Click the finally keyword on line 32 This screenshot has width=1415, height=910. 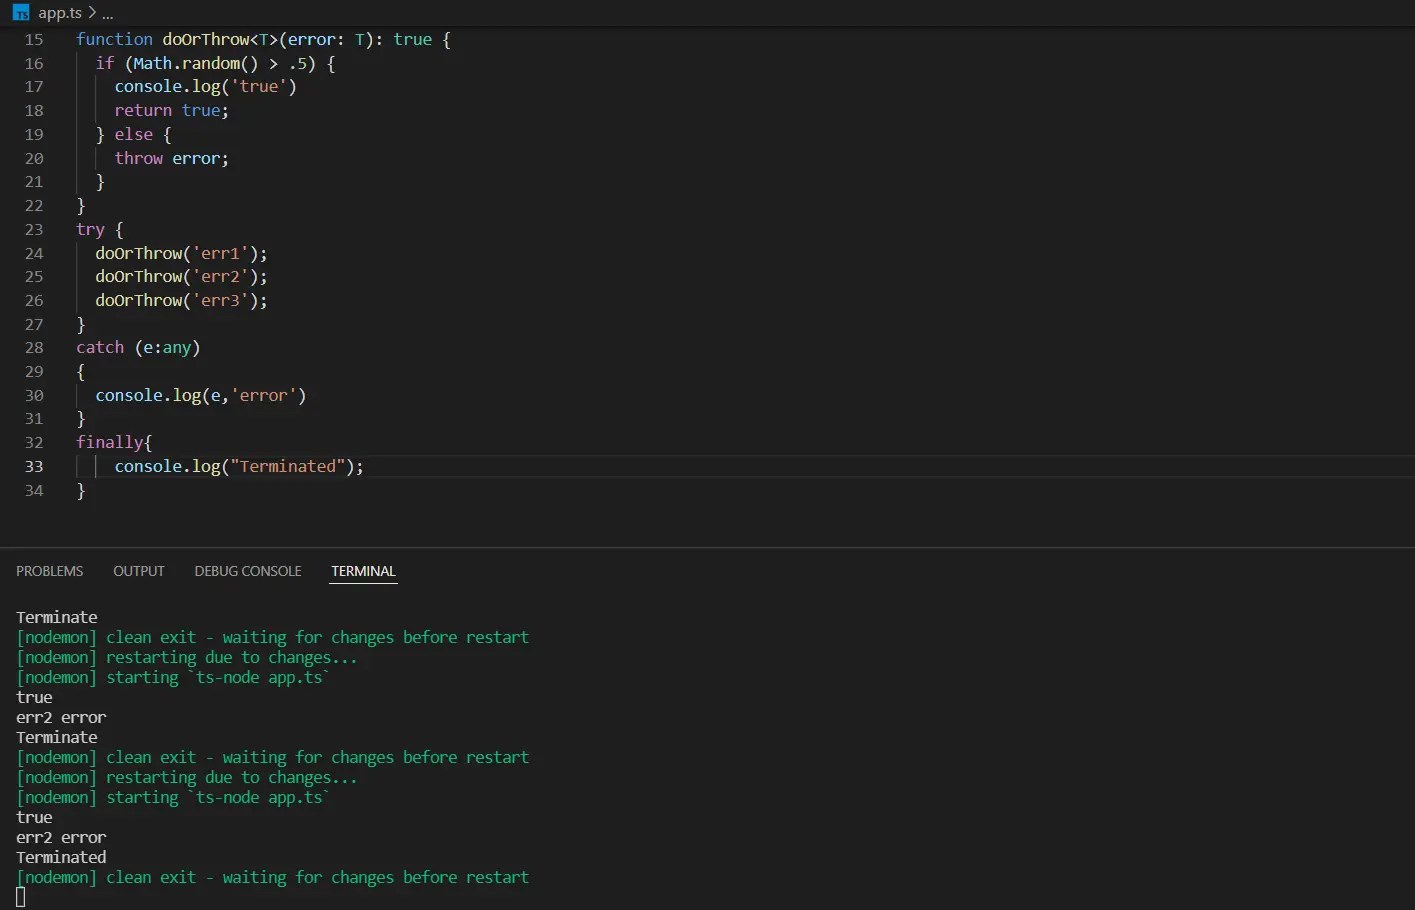tap(110, 442)
